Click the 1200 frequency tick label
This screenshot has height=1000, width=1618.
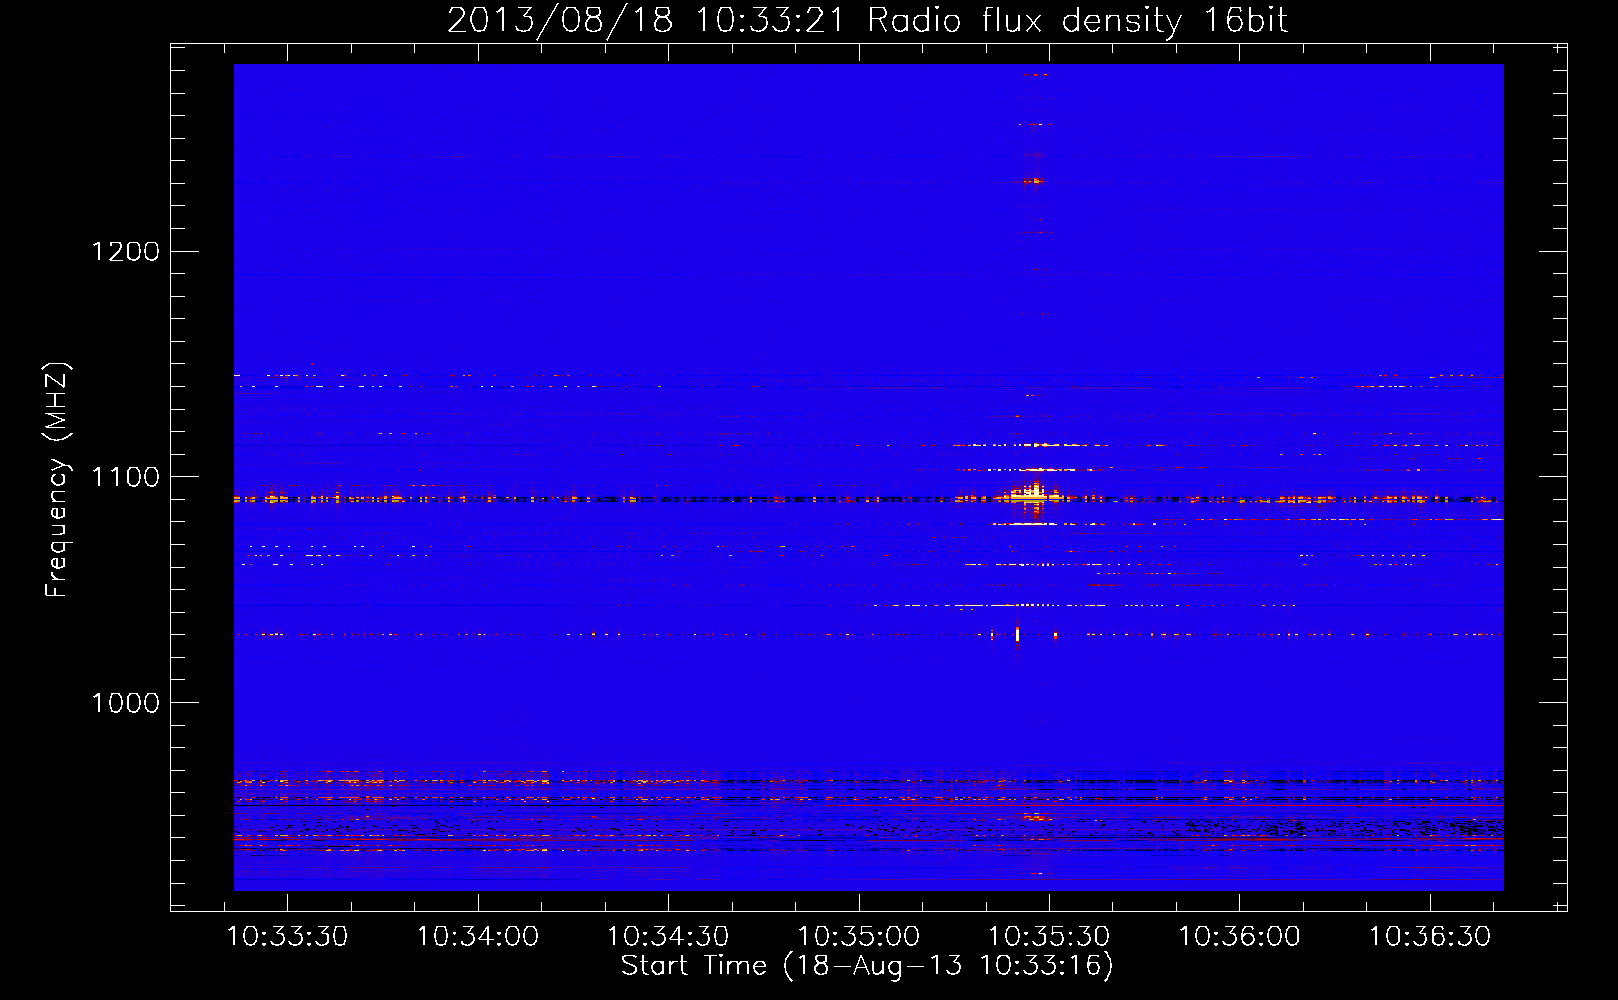coord(125,251)
